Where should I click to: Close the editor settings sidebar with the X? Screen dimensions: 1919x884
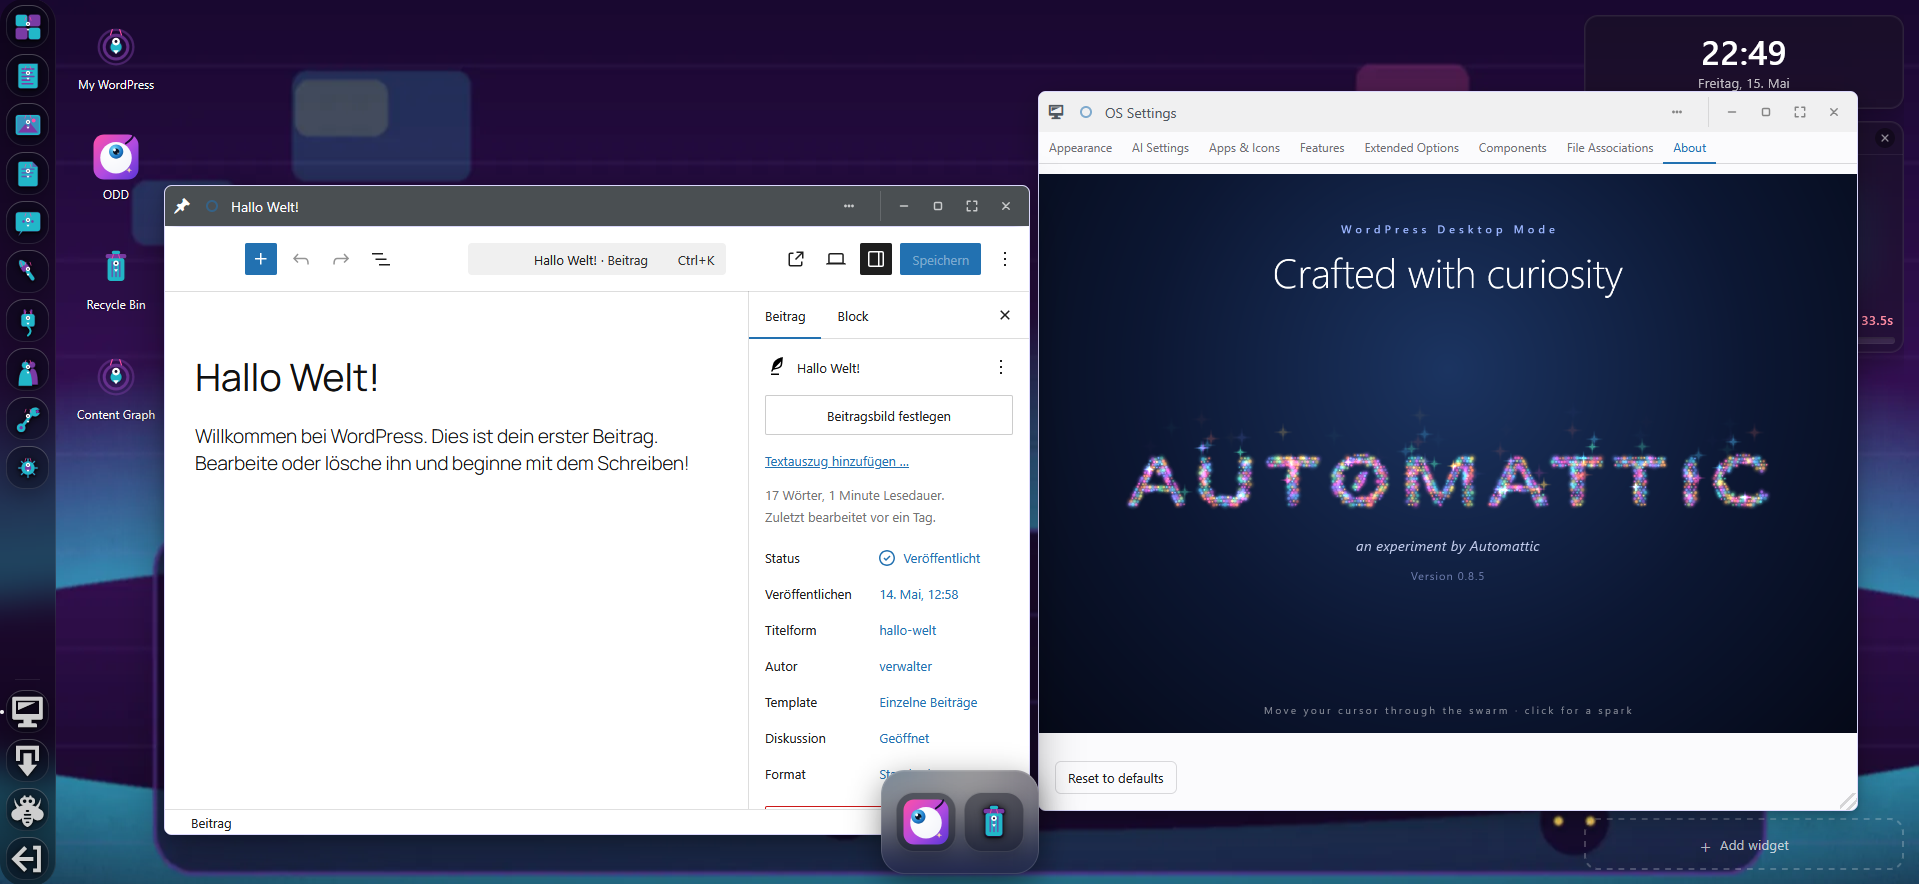[1005, 315]
